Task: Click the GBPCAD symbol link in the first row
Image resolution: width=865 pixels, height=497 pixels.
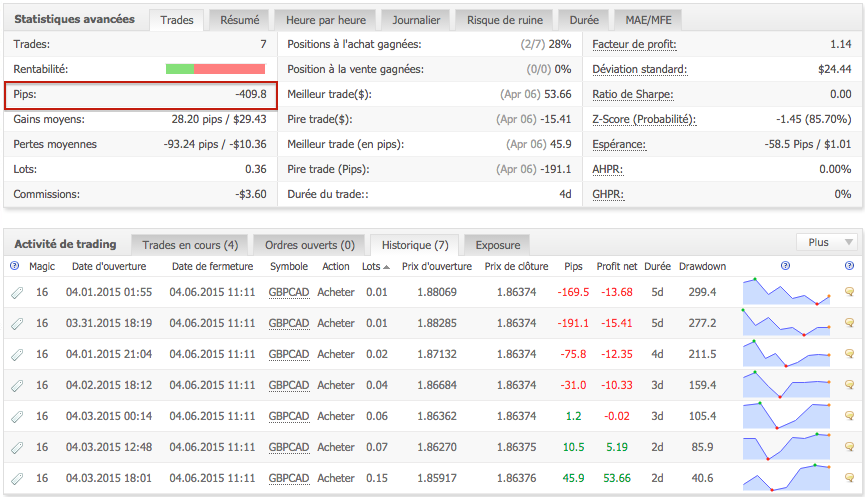Action: coord(289,292)
